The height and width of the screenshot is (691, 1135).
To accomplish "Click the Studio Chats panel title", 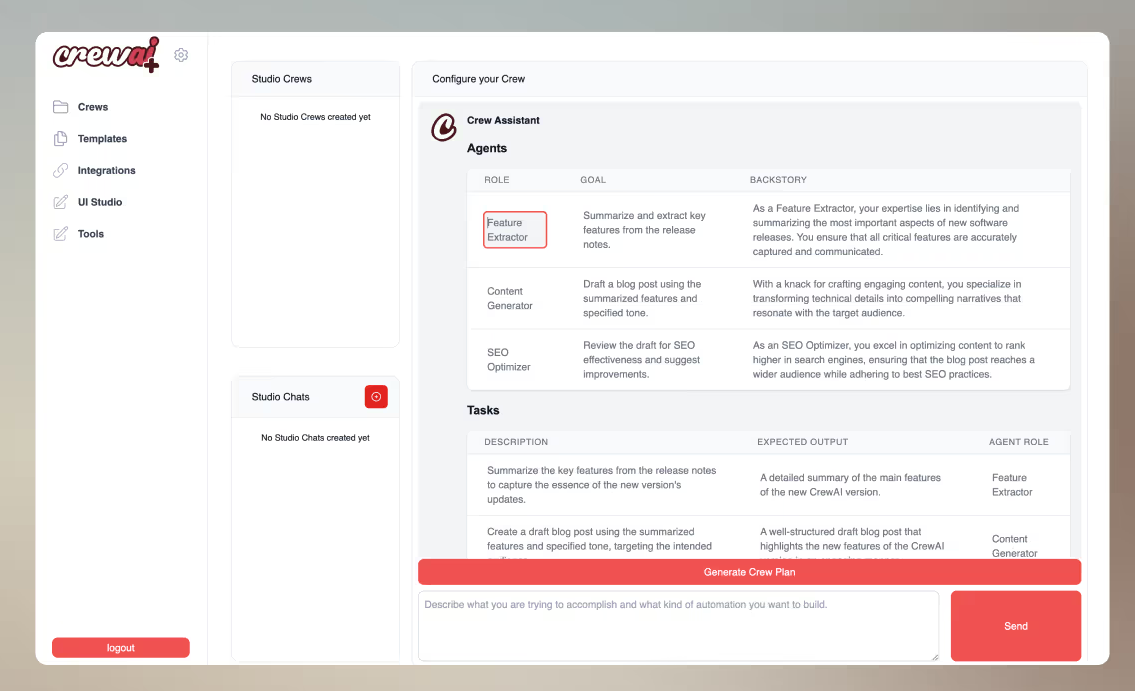I will (x=280, y=397).
